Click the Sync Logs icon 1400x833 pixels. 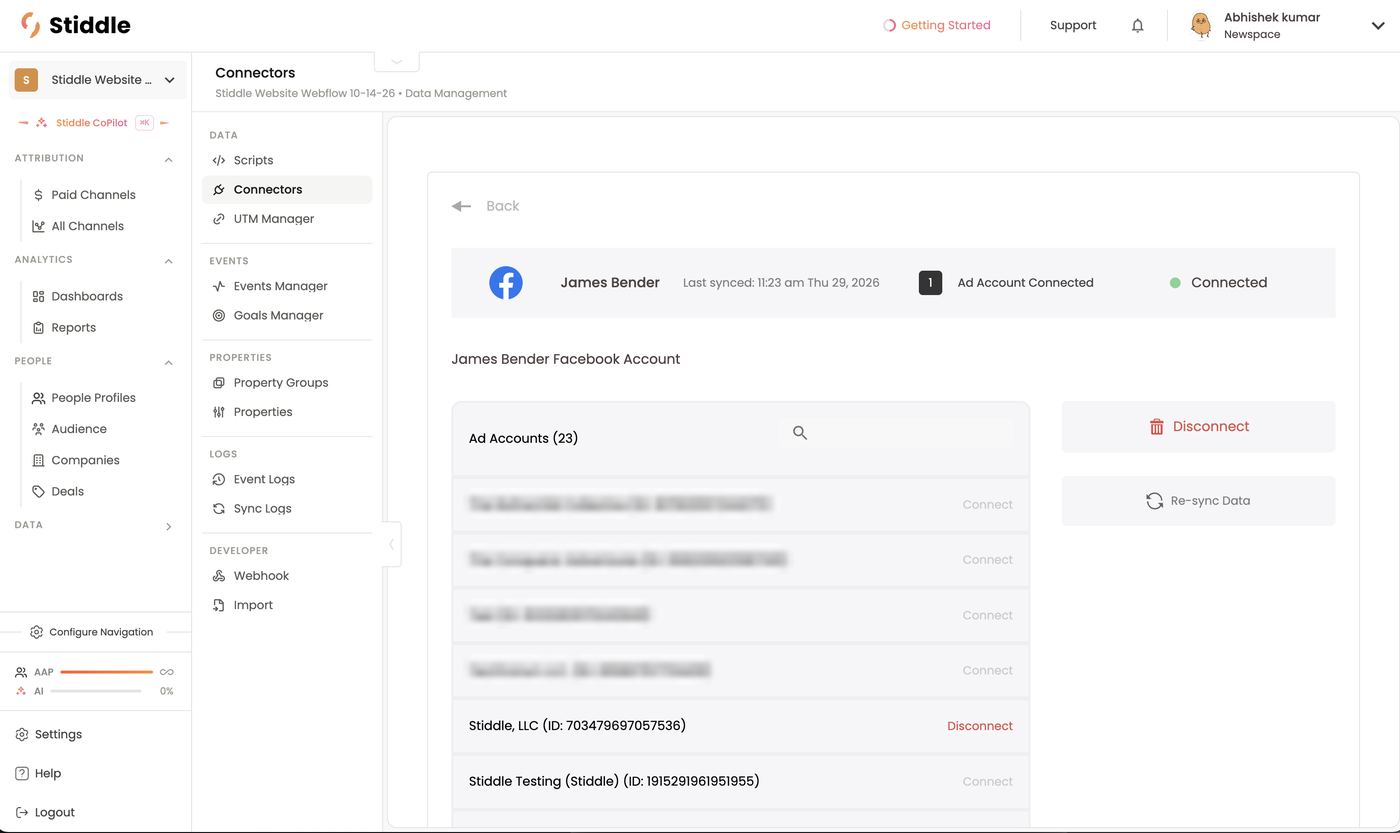219,509
